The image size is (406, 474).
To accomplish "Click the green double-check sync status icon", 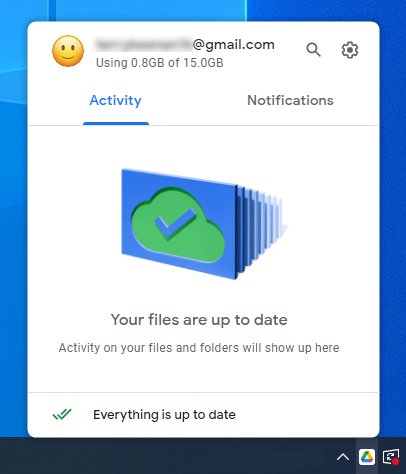I will click(x=62, y=414).
